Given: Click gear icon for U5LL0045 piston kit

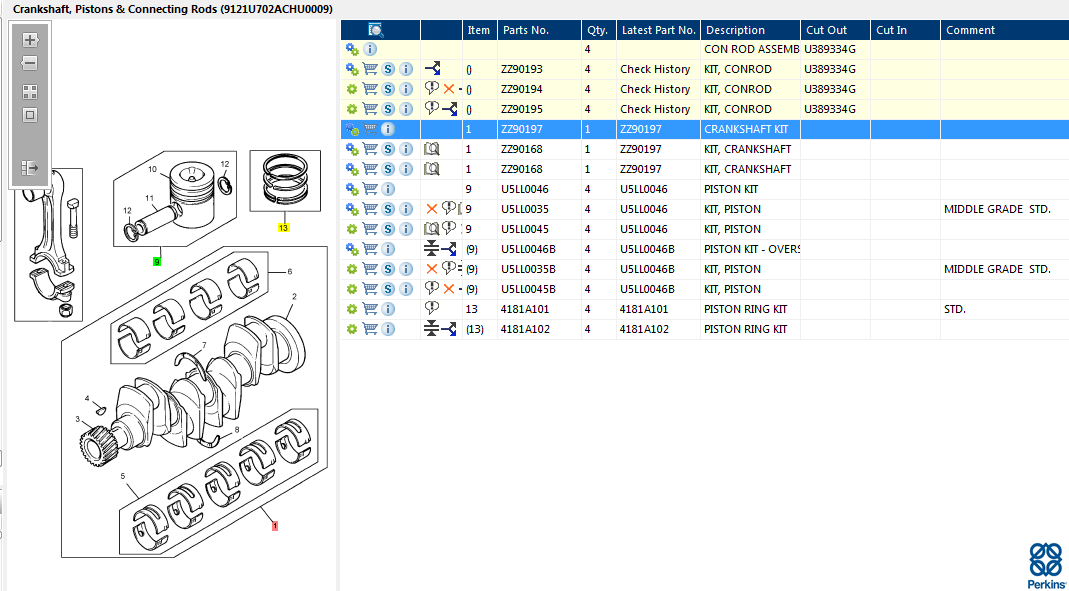Looking at the screenshot, I should (x=352, y=229).
